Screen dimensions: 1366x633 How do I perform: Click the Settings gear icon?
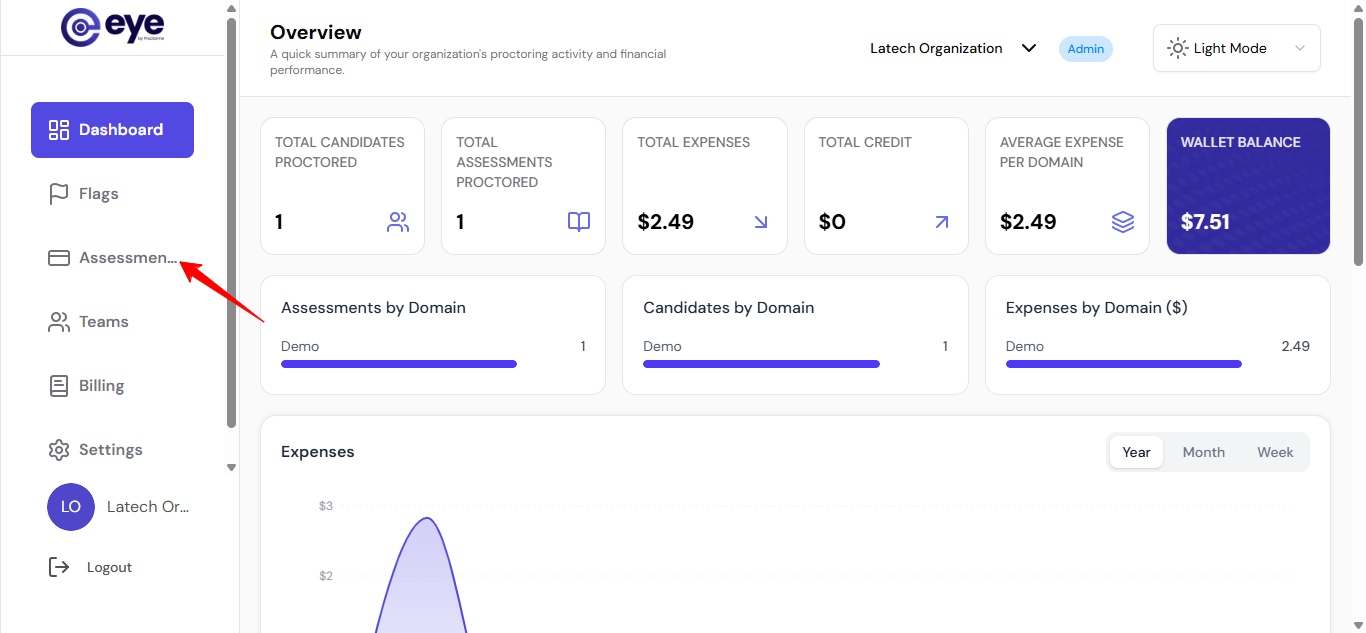tap(59, 450)
